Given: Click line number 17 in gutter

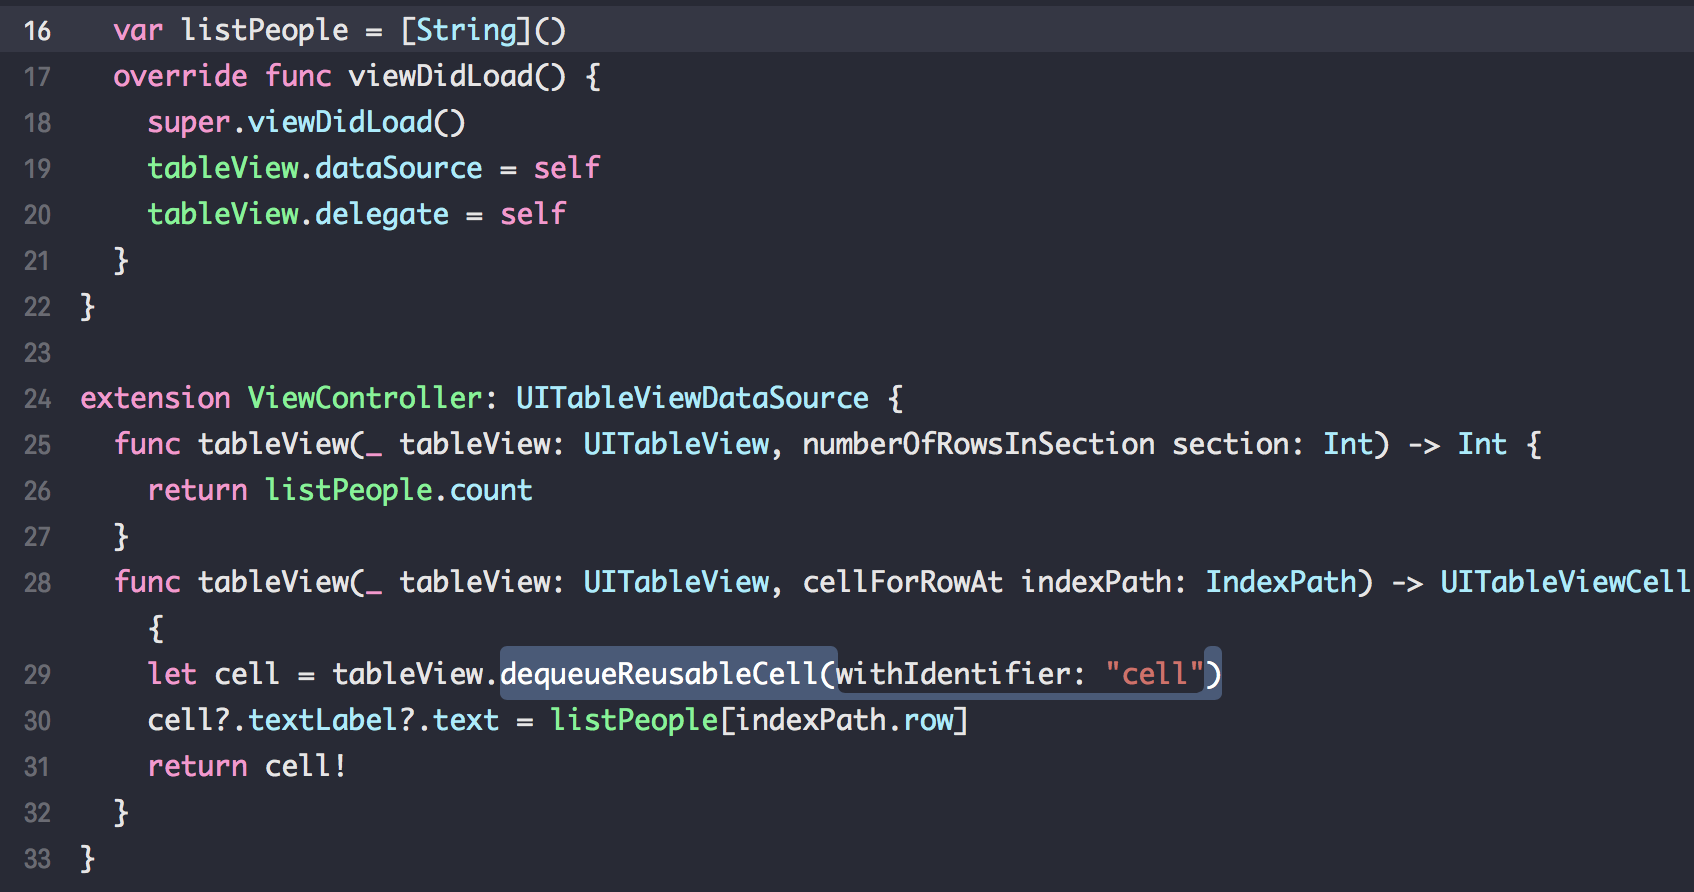Looking at the screenshot, I should [37, 76].
